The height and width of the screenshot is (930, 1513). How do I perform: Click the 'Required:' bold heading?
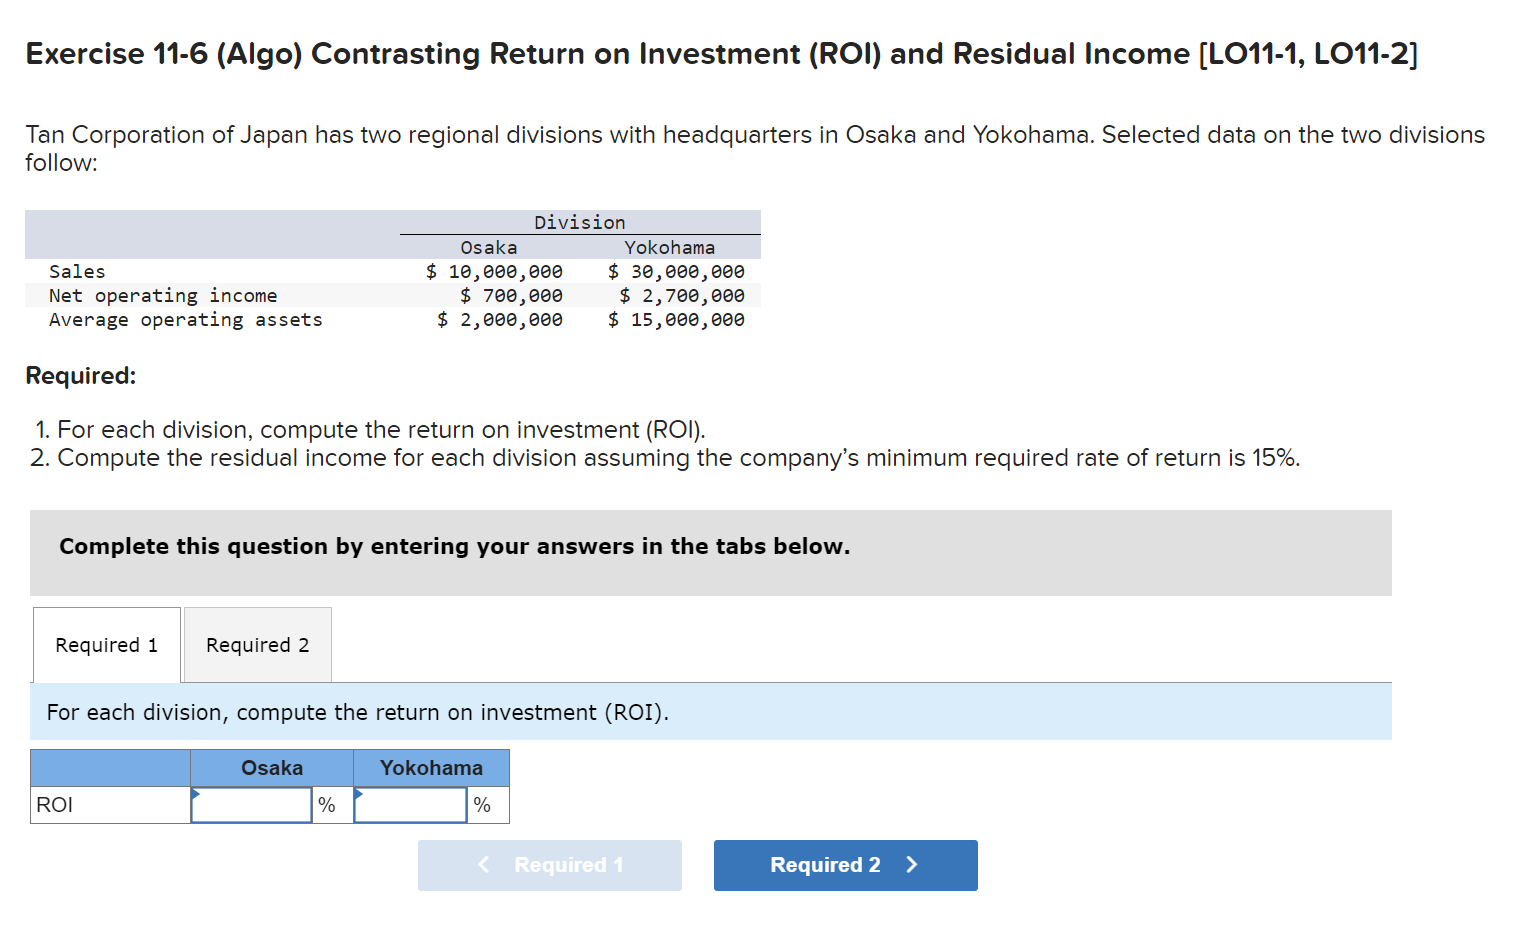pyautogui.click(x=81, y=376)
